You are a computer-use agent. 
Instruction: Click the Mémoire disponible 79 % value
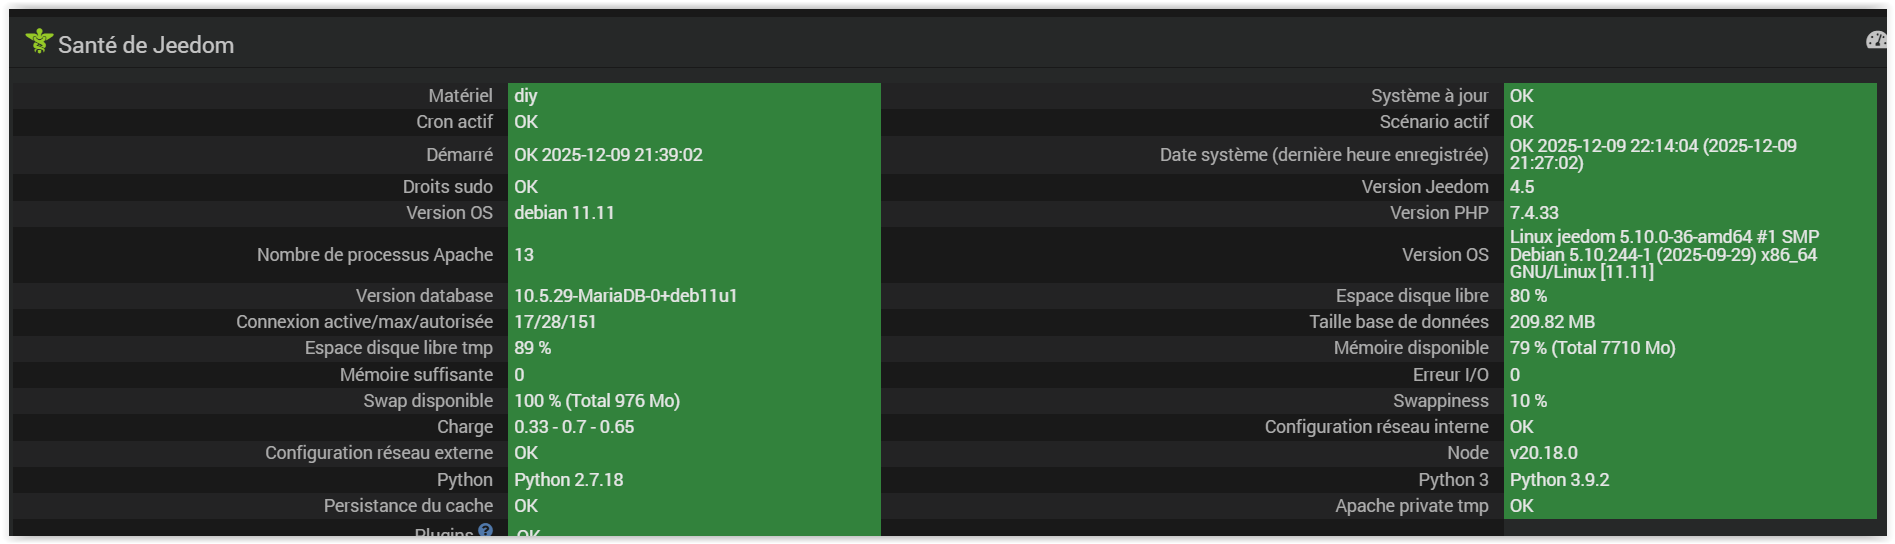(1592, 348)
